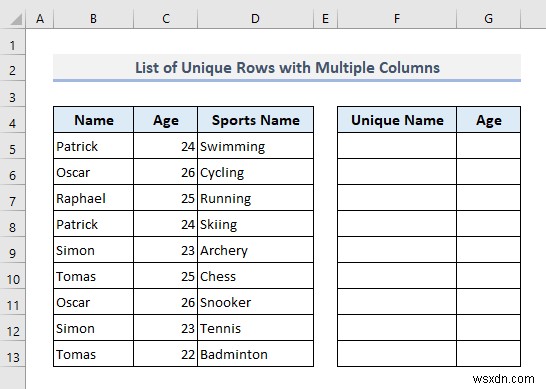Select the 'Snooker' cell

point(255,302)
